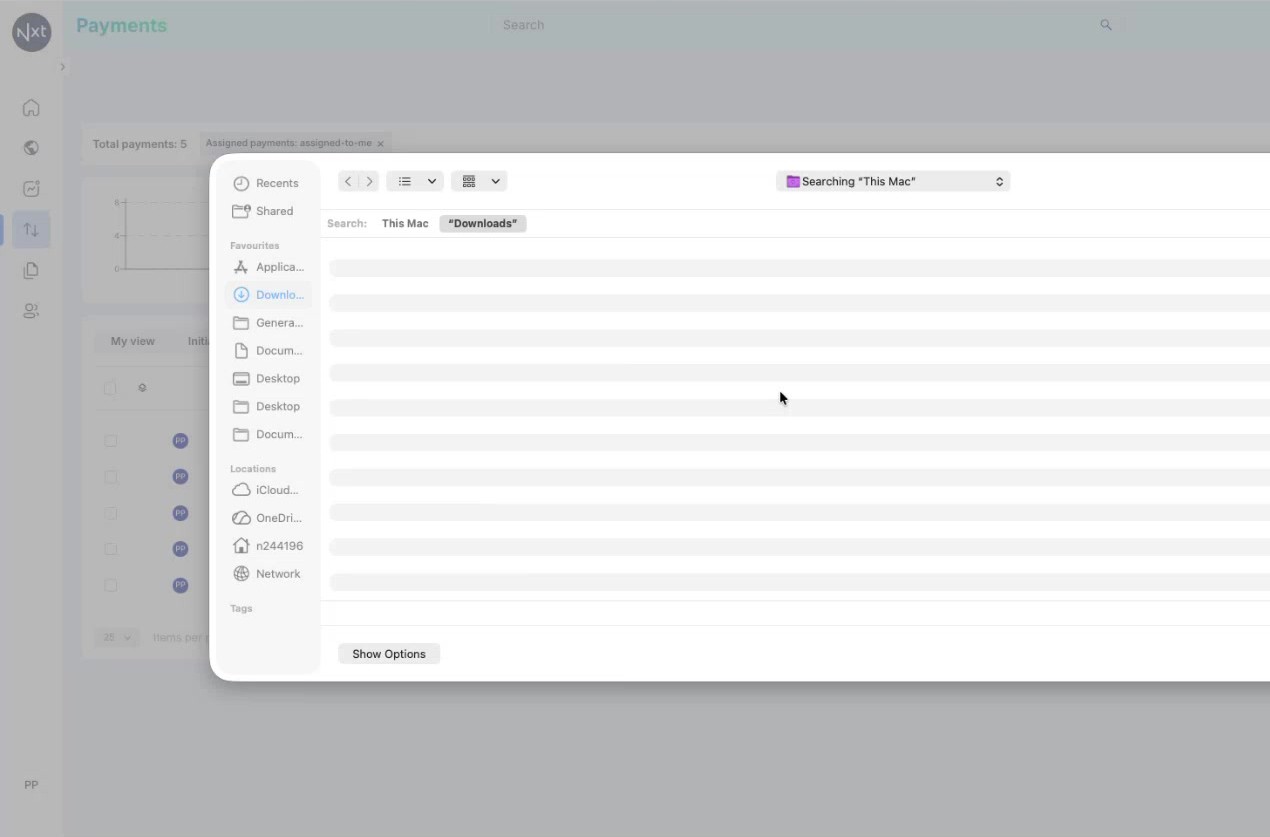1270x837 pixels.
Task: Set search scope to This Mac
Action: (x=405, y=223)
